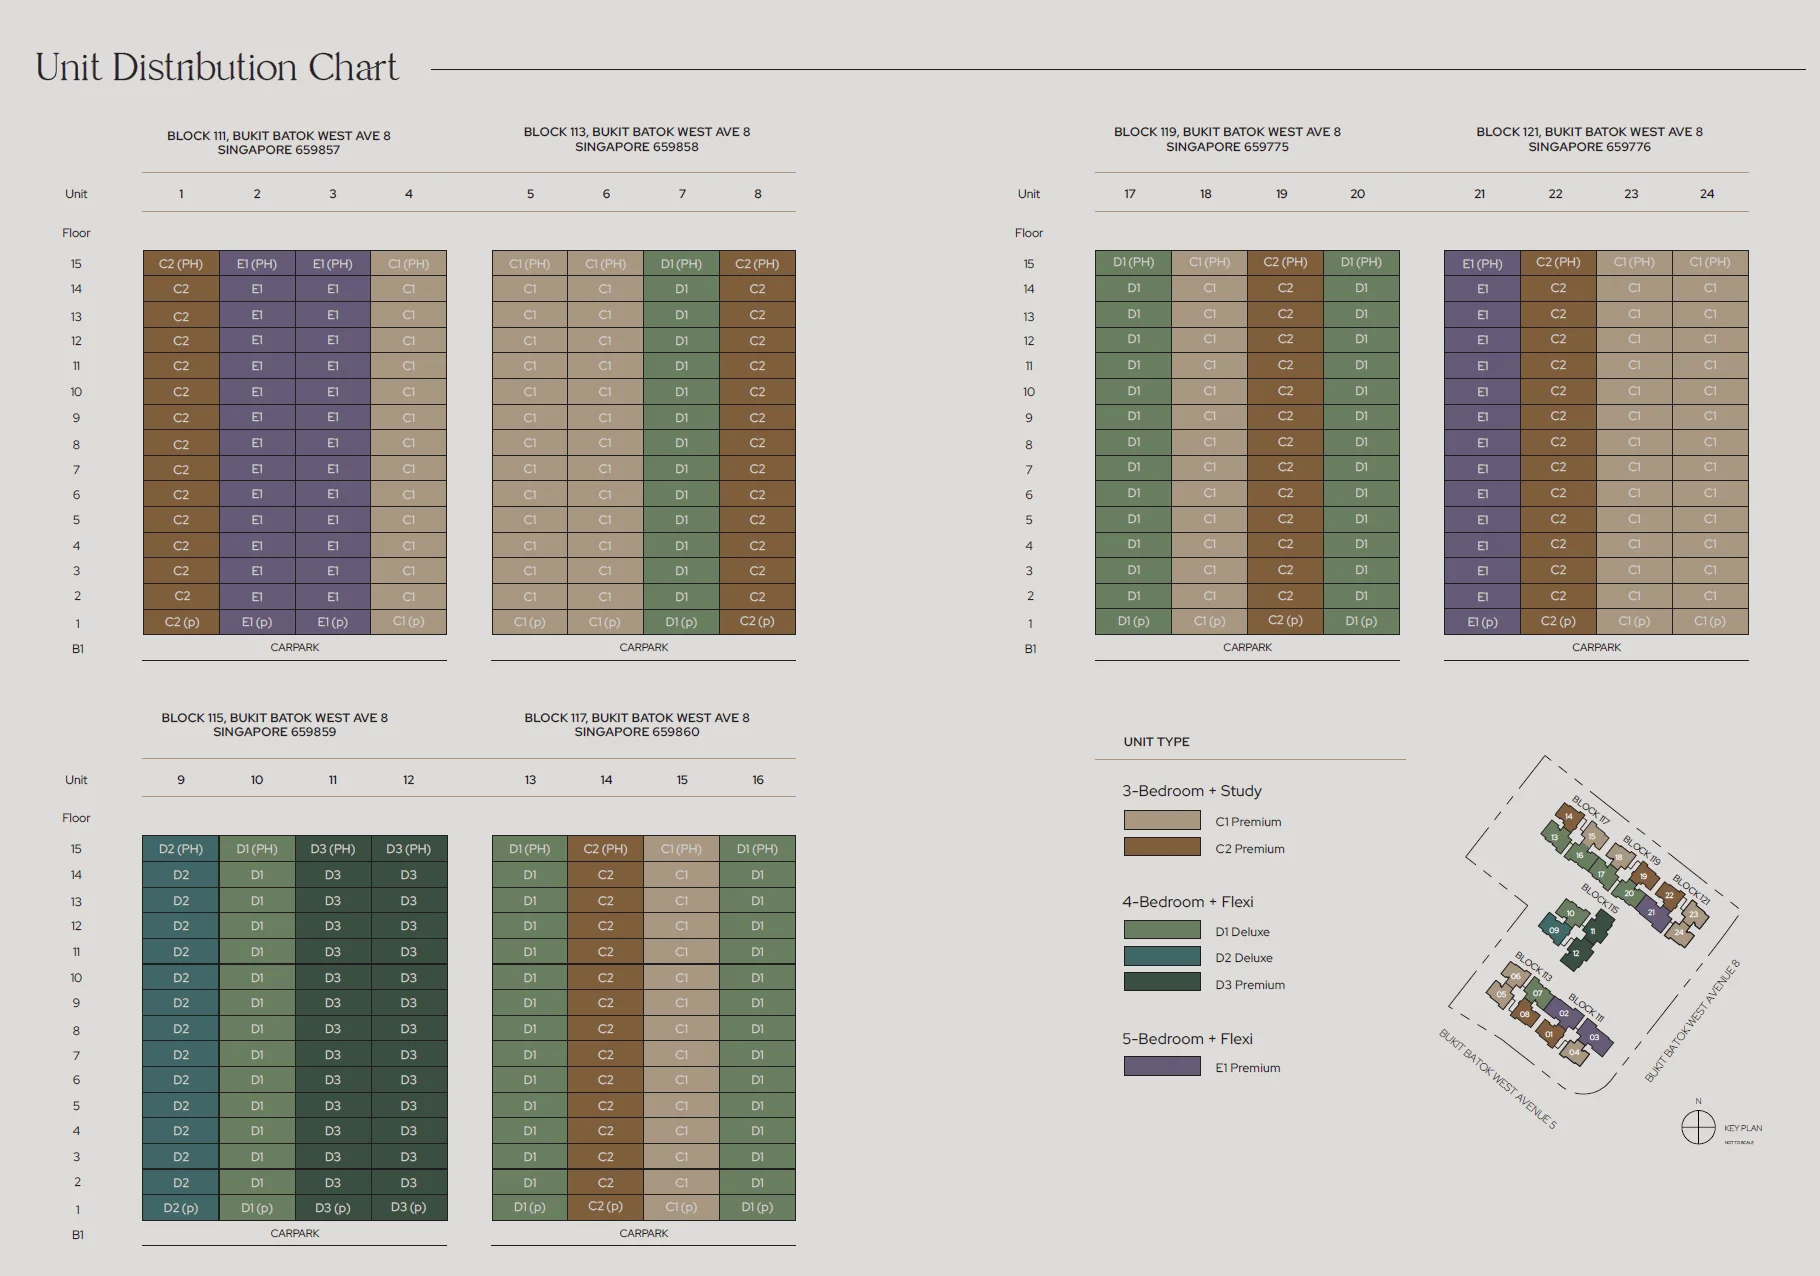This screenshot has width=1820, height=1276.
Task: Click the D1 Deluxe legend swatch
Action: coord(1161,930)
